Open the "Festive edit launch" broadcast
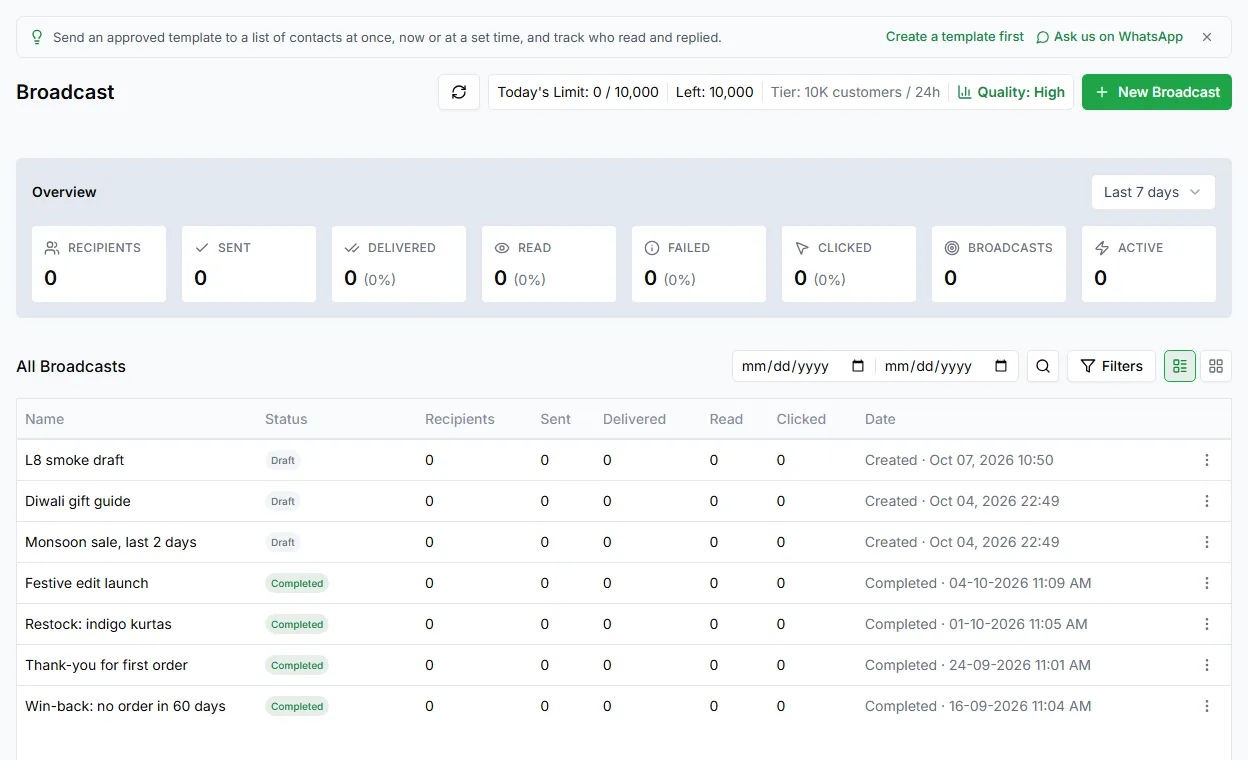The image size is (1248, 760). click(x=87, y=583)
